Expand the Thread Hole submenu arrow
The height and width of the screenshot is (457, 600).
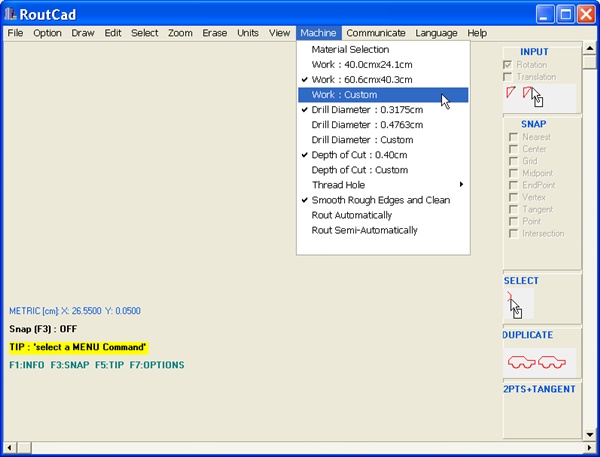click(461, 184)
